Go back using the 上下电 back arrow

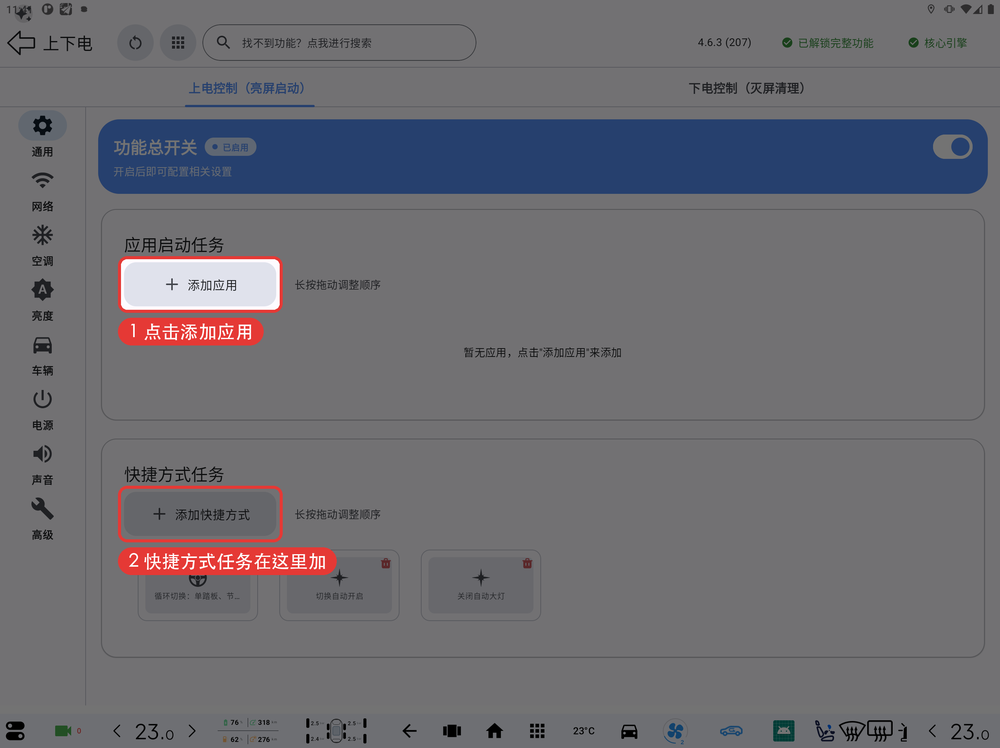coord(21,43)
